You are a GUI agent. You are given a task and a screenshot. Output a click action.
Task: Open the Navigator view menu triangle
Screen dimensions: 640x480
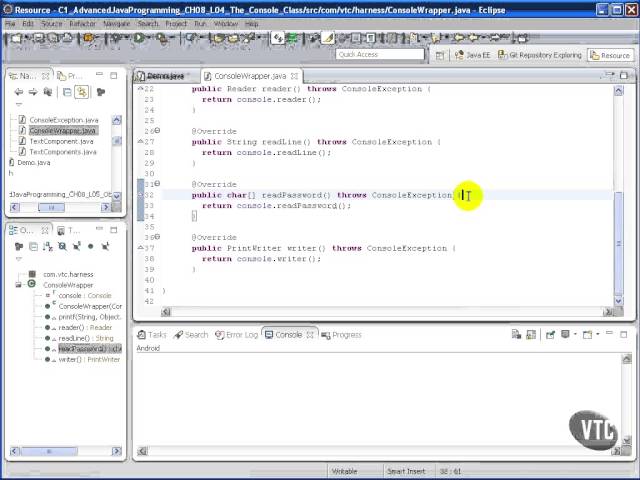point(18,104)
